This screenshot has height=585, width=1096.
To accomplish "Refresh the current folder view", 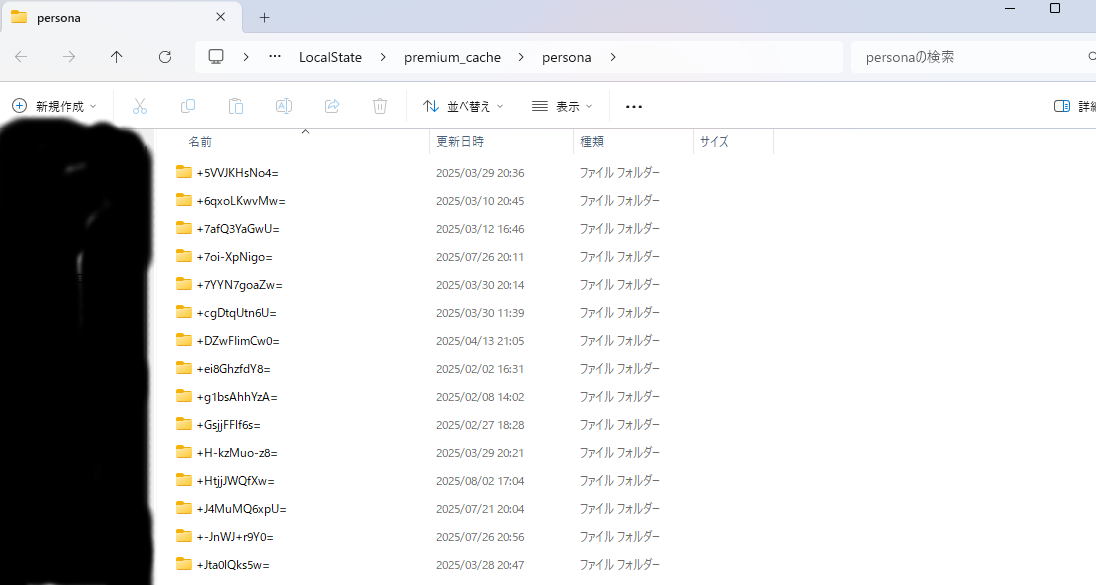I will (x=165, y=57).
